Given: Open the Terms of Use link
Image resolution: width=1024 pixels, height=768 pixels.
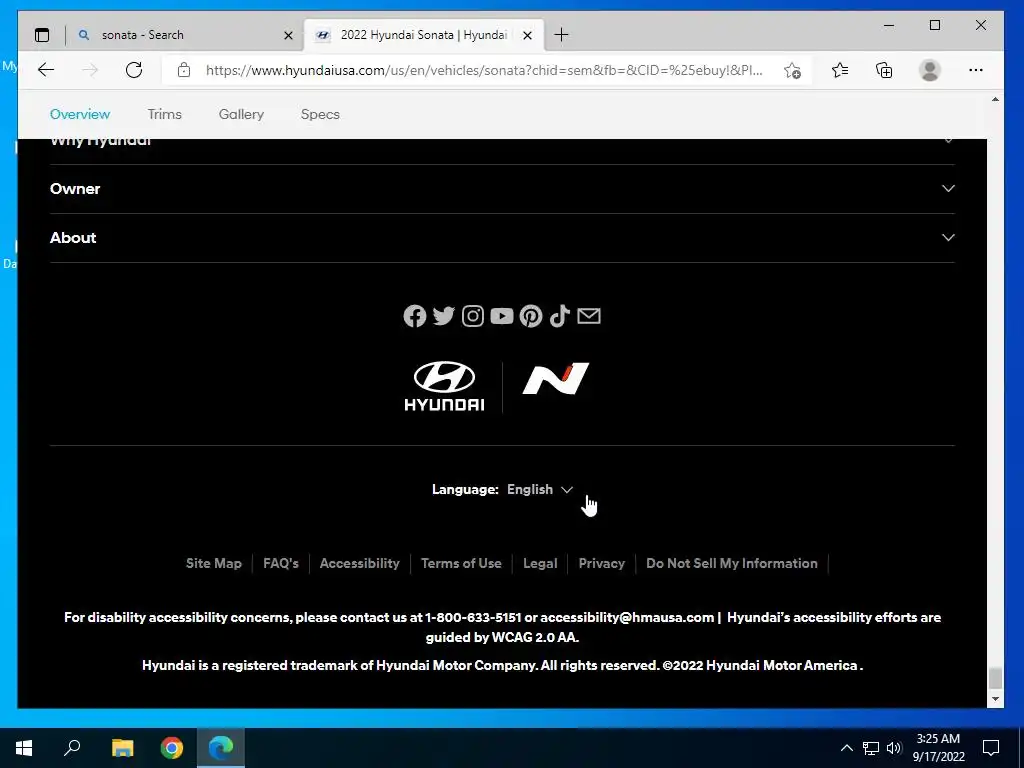Looking at the screenshot, I should [x=461, y=564].
